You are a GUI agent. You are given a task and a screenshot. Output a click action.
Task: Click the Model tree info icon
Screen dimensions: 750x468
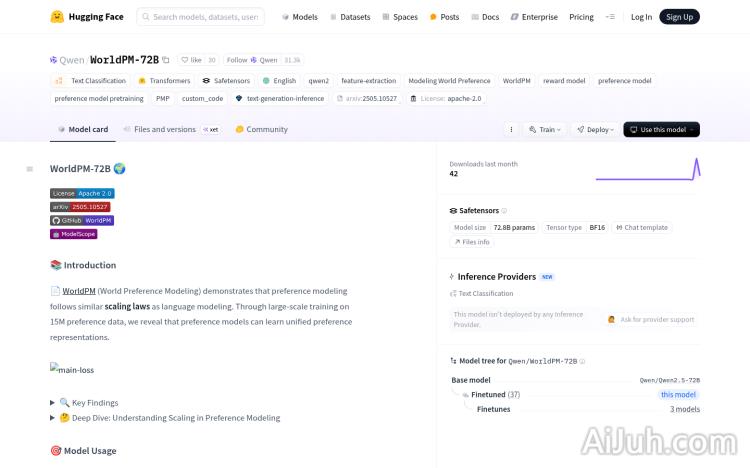[582, 361]
